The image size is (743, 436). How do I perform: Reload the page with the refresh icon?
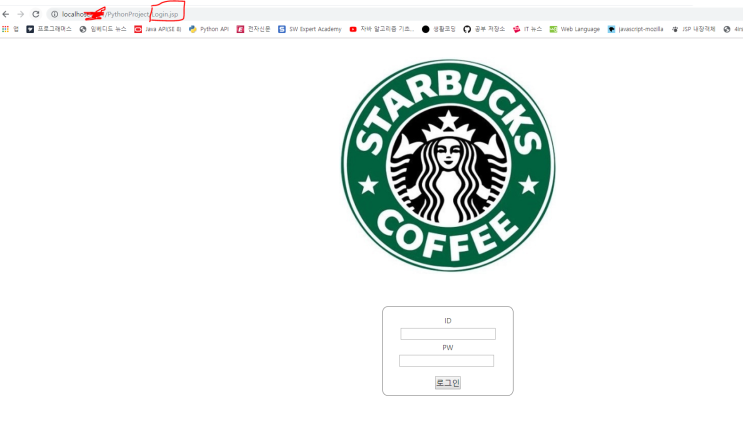click(36, 14)
